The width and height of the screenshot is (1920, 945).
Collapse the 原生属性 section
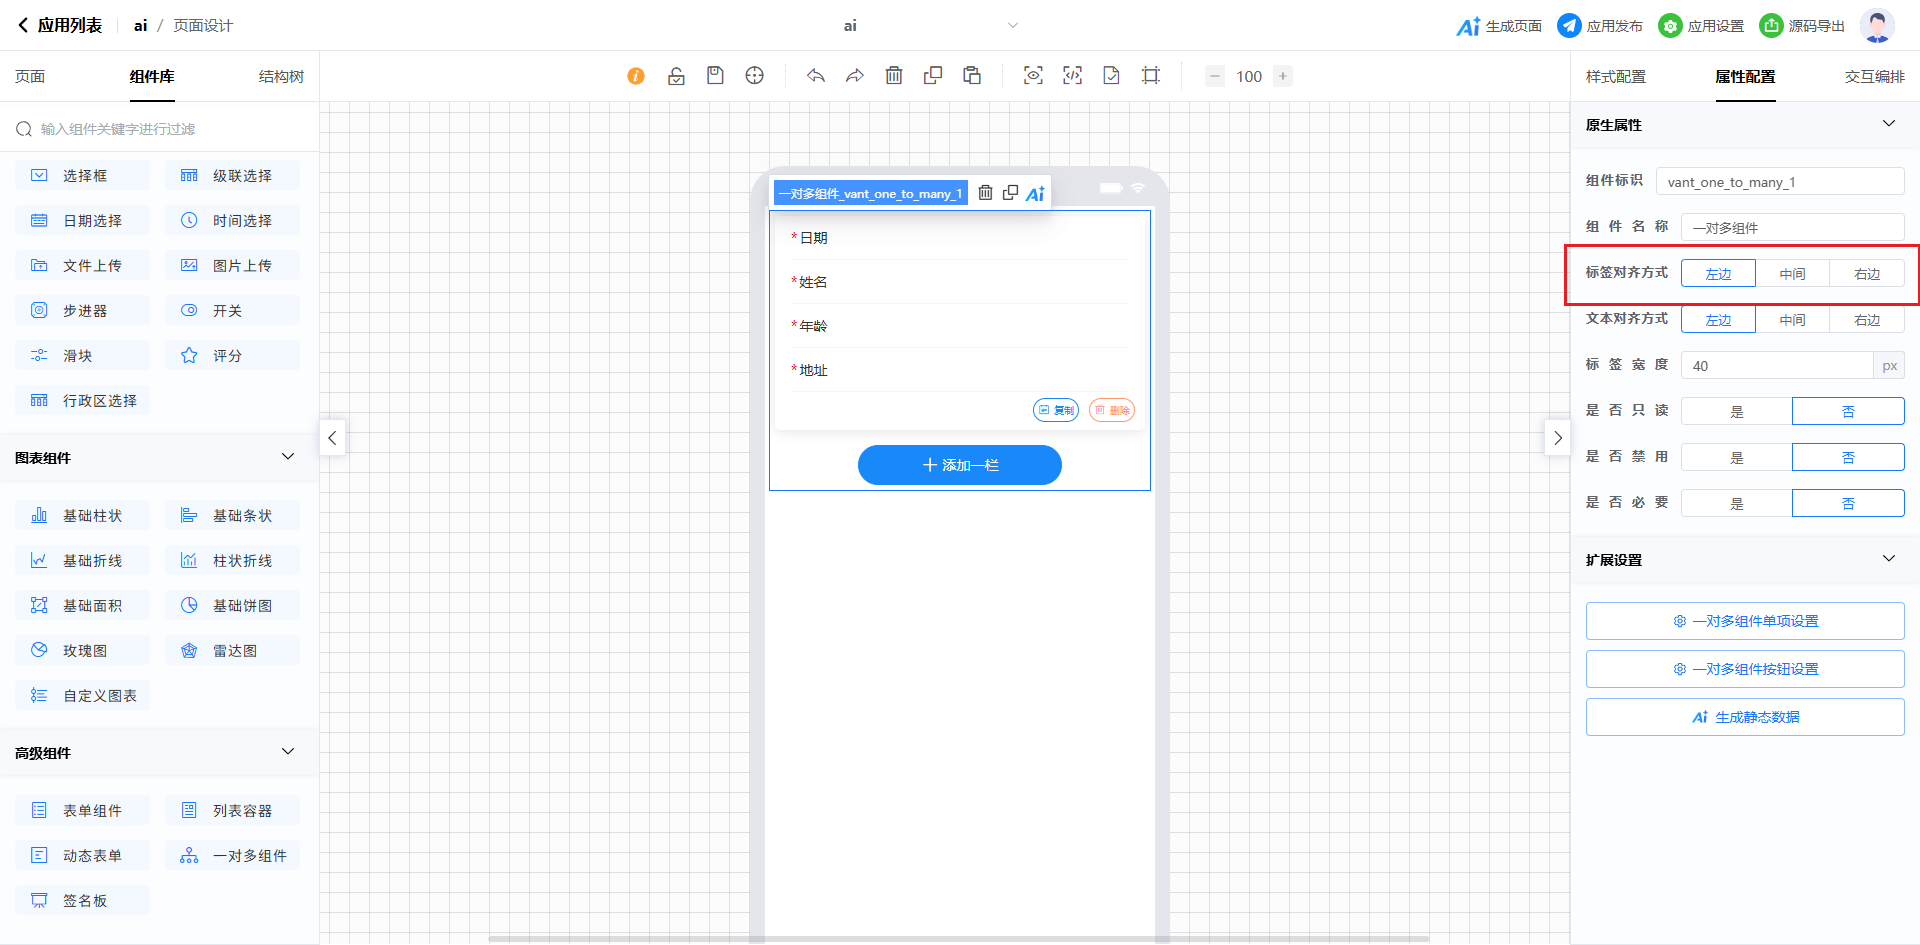point(1888,124)
